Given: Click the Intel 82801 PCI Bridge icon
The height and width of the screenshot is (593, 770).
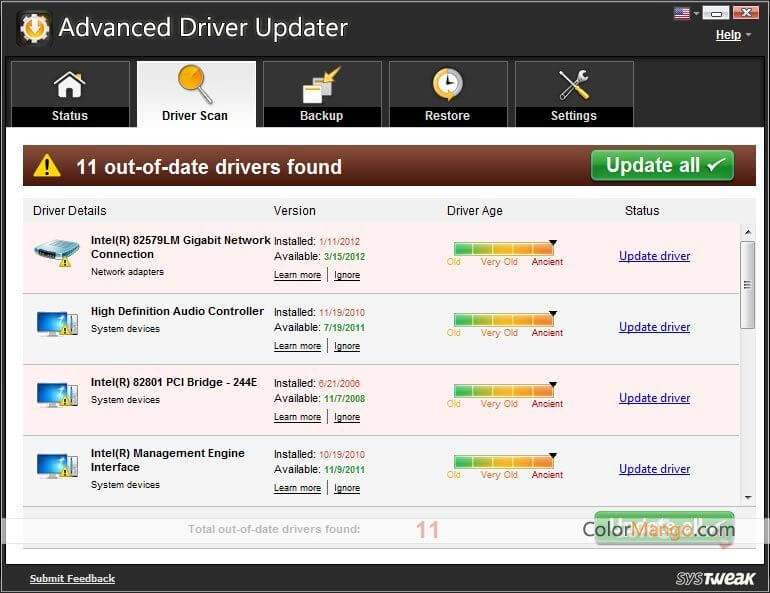Looking at the screenshot, I should pos(56,395).
